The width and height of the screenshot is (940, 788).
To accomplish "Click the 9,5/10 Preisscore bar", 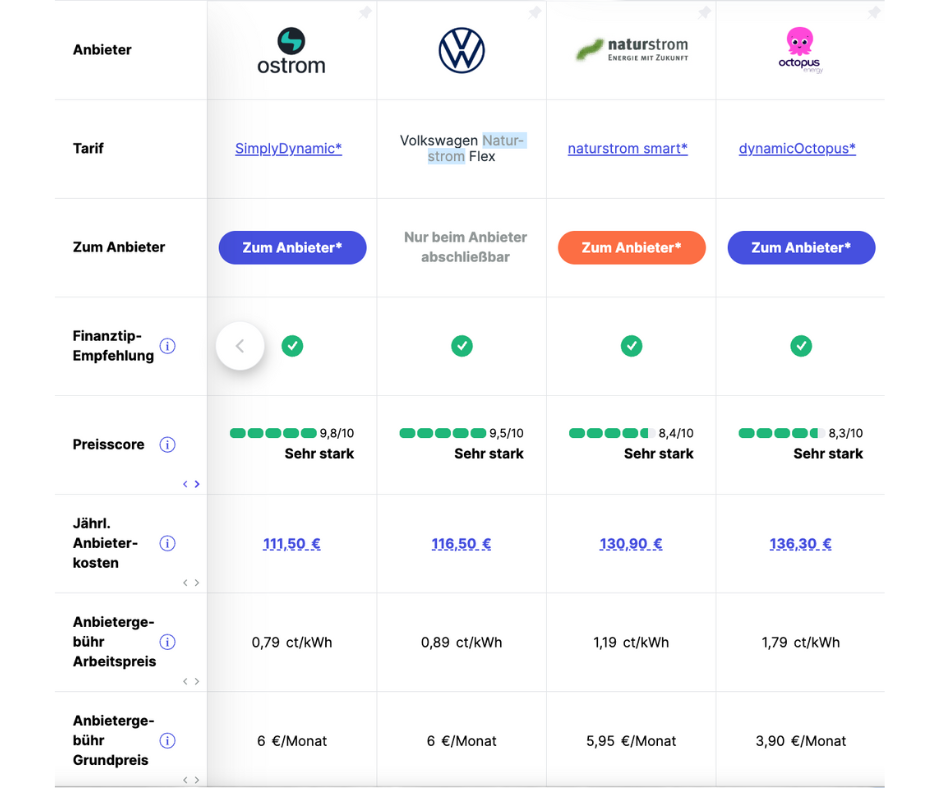I will point(443,433).
